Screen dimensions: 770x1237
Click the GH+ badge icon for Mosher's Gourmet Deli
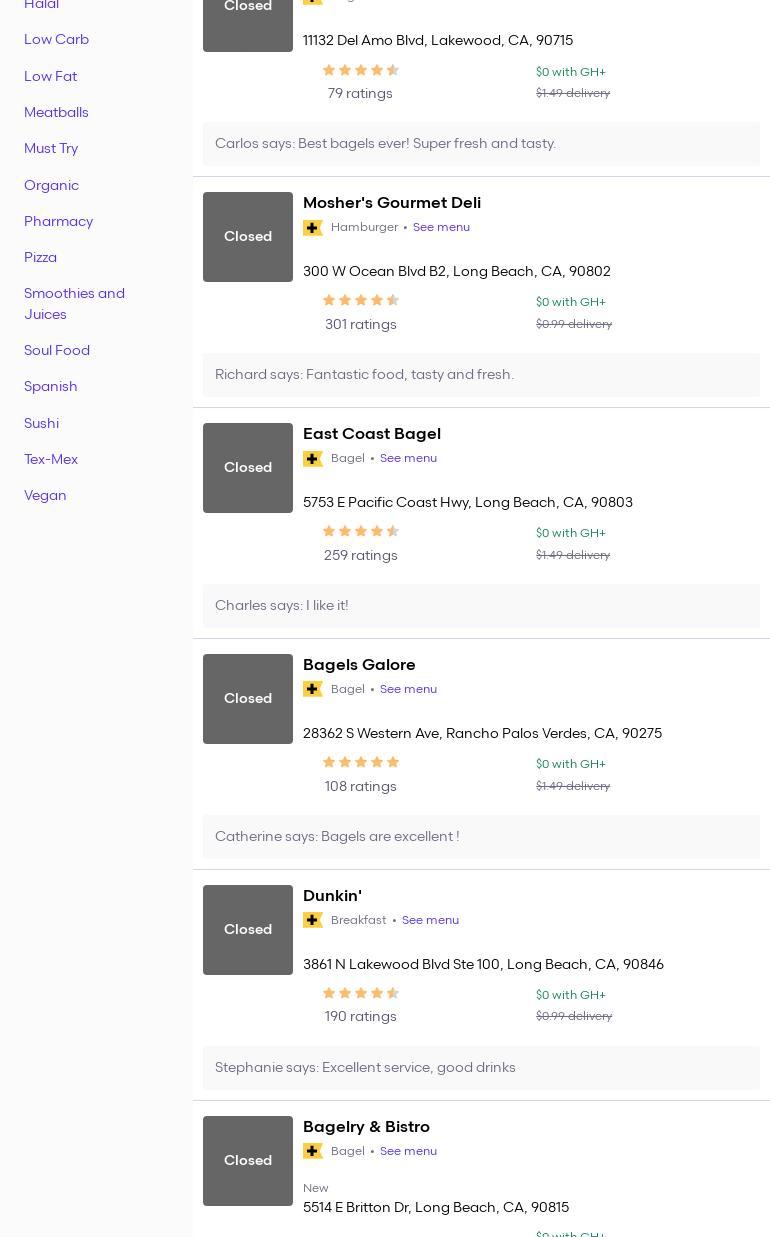pyautogui.click(x=313, y=228)
